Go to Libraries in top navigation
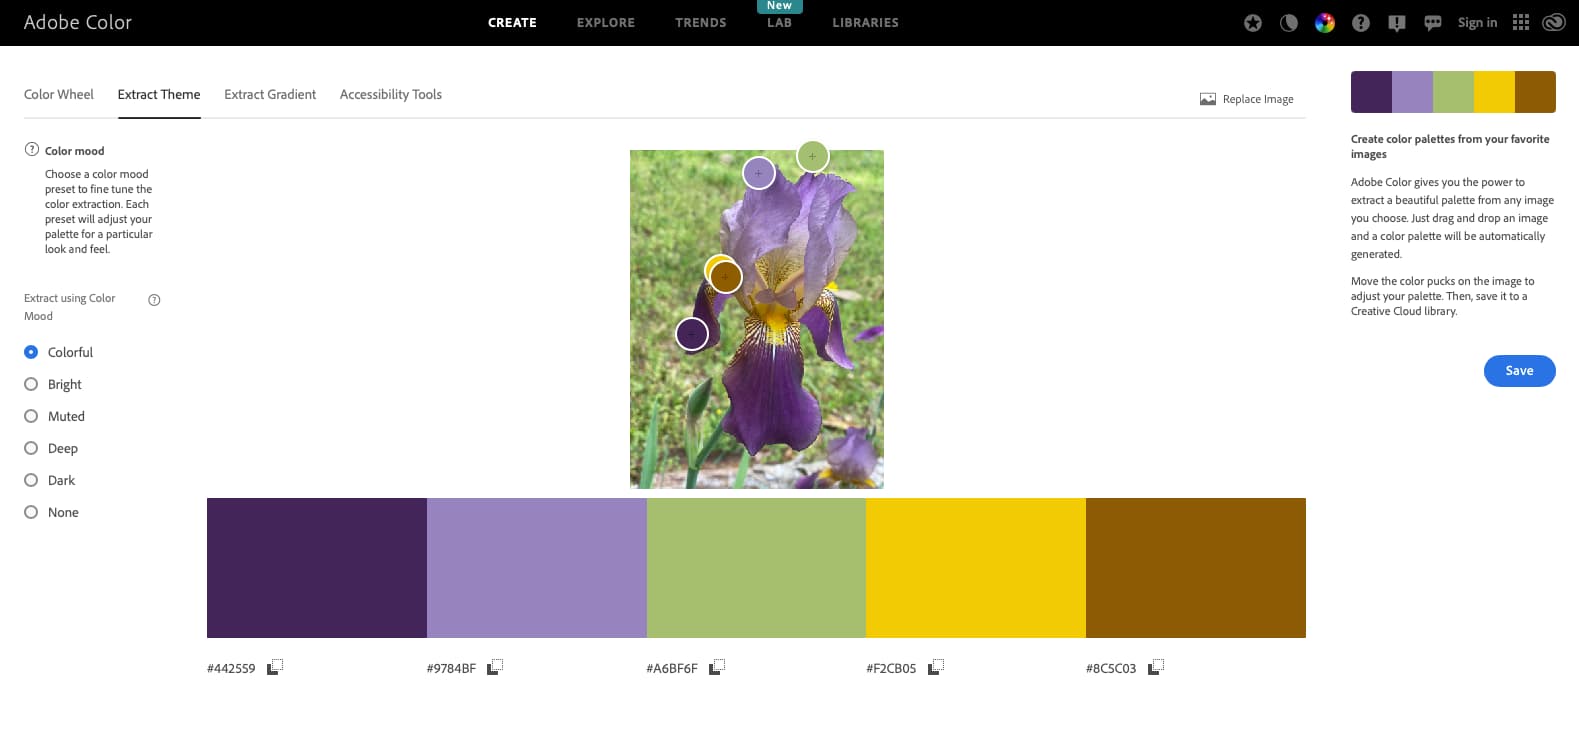 [866, 23]
